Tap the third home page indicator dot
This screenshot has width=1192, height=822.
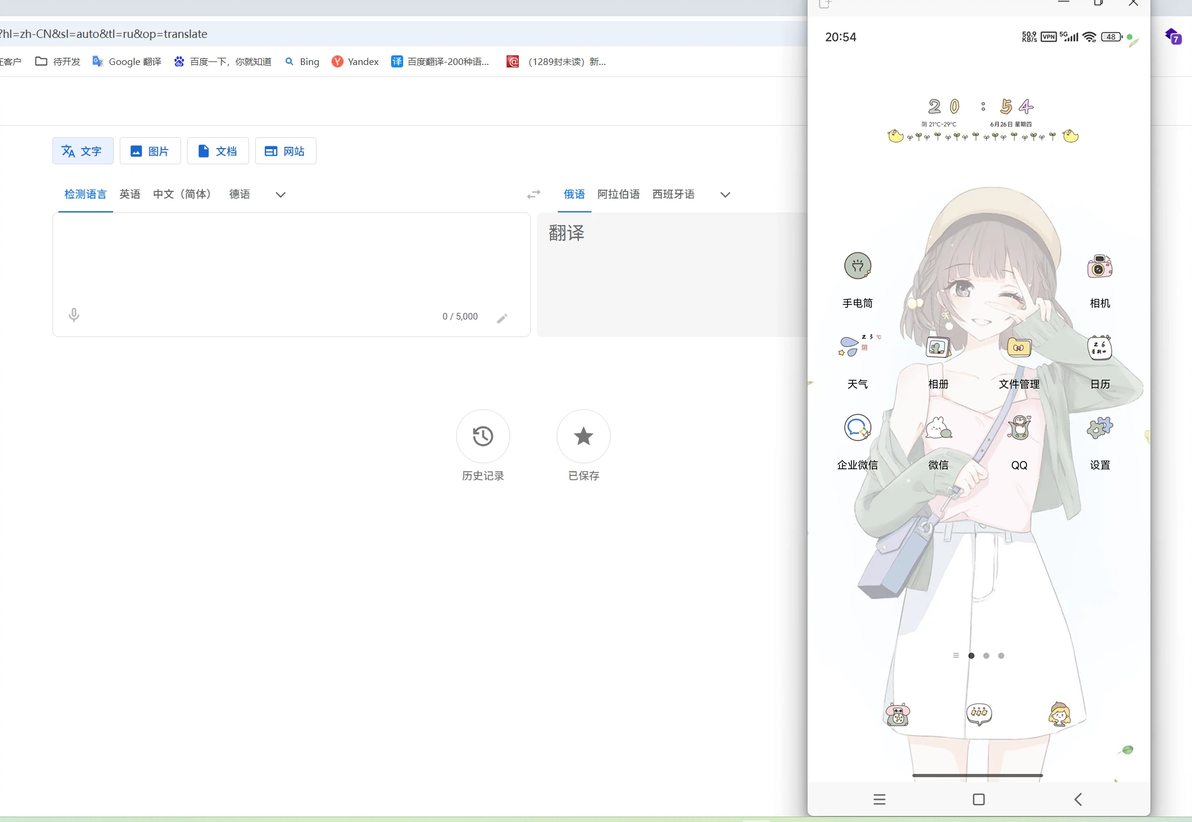point(1001,655)
